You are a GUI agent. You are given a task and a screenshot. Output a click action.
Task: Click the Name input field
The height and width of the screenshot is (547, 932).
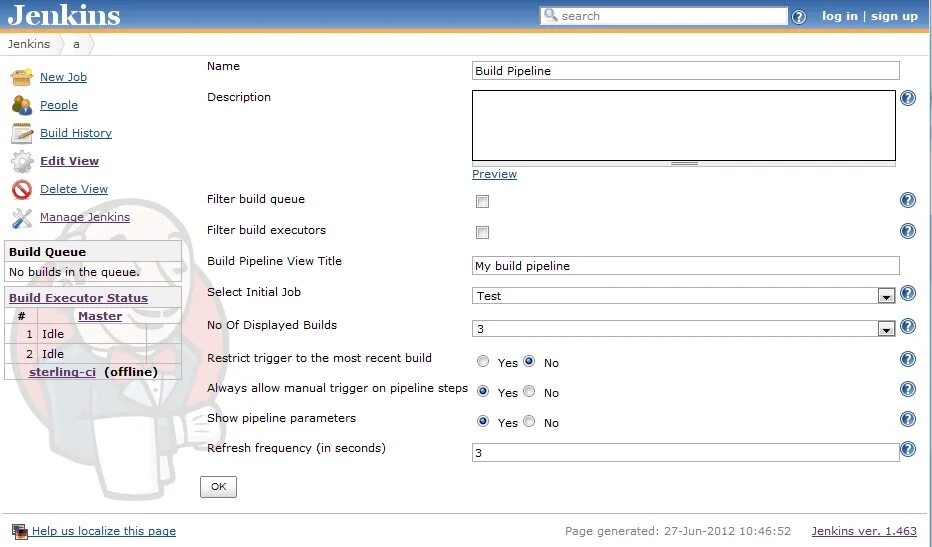(x=685, y=71)
